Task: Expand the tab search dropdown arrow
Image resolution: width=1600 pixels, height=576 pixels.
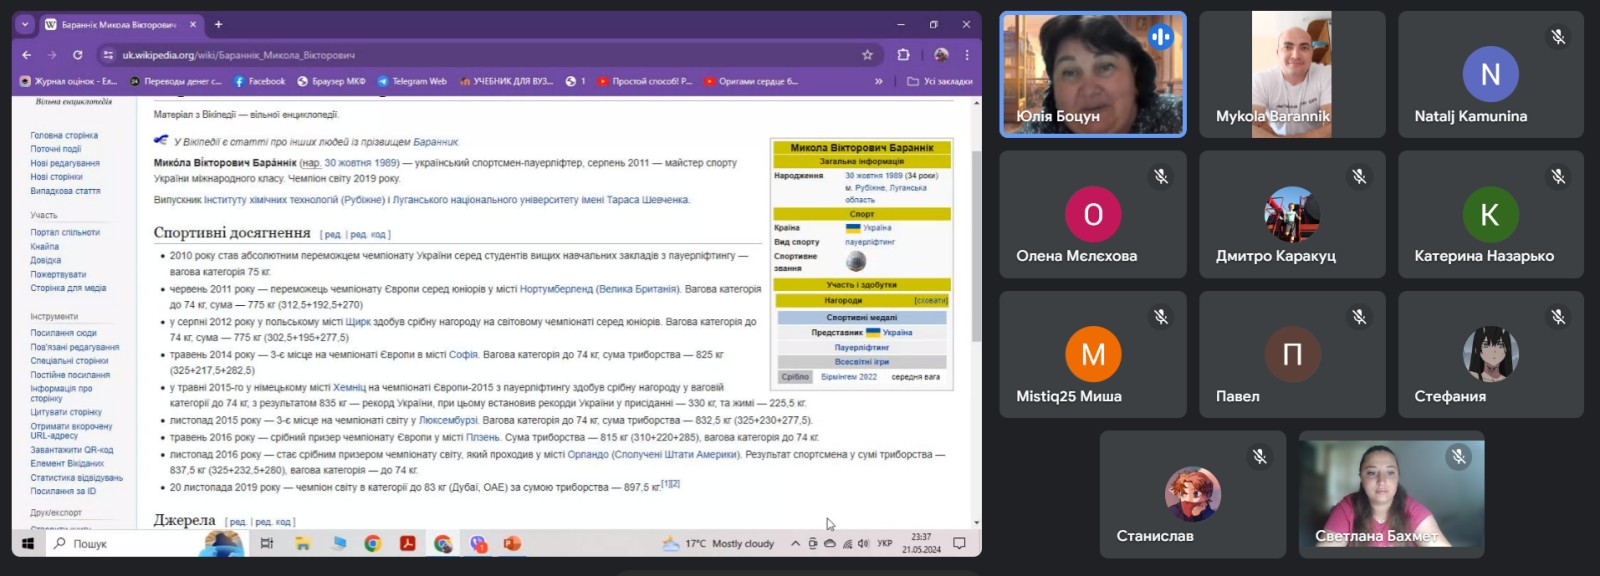Action: point(25,25)
